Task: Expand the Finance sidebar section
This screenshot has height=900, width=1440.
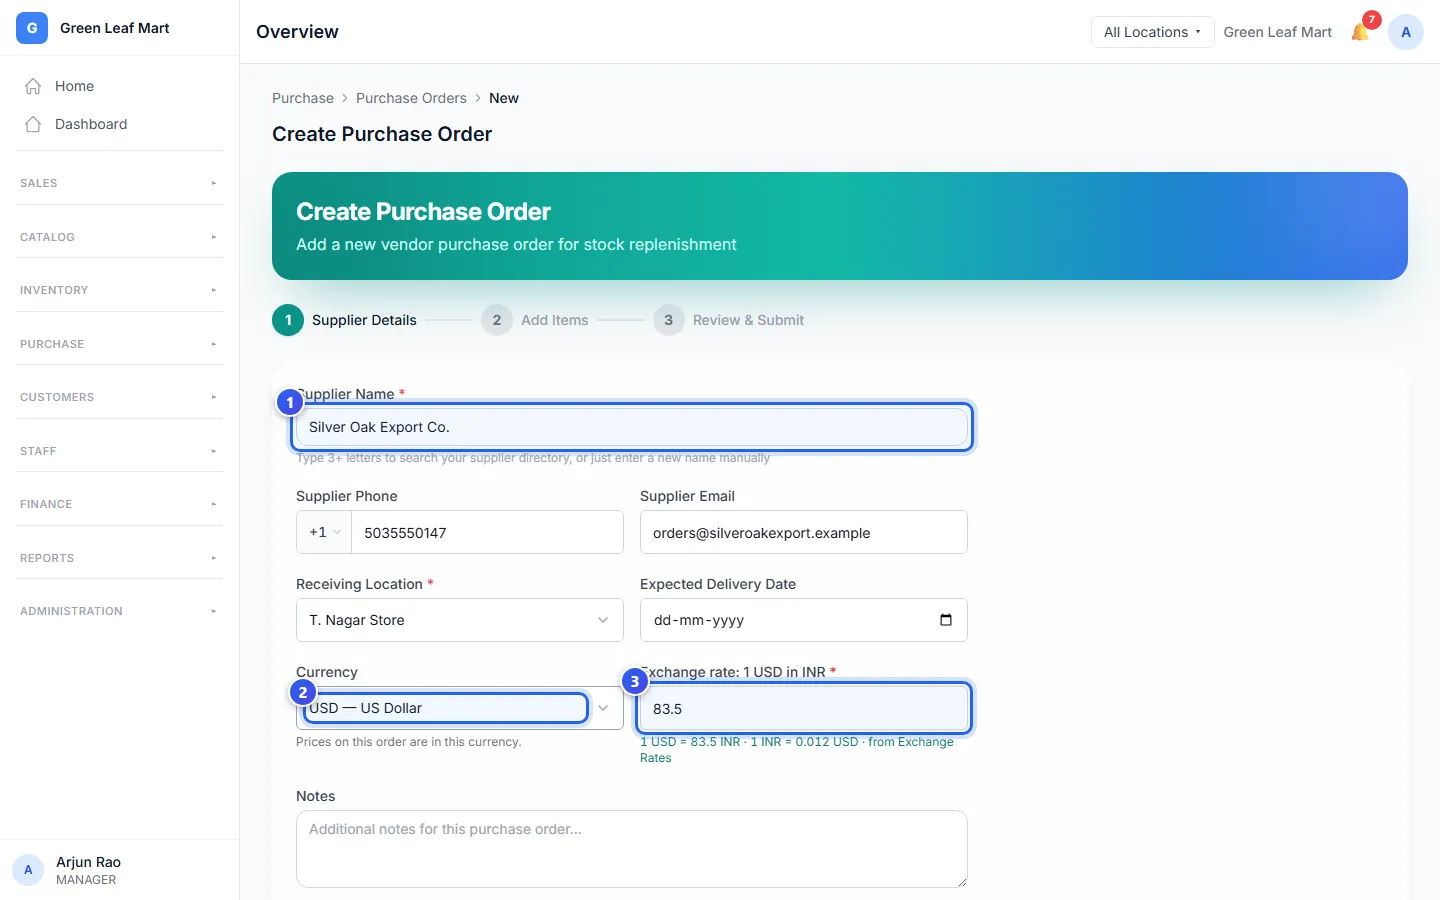Action: click(120, 504)
